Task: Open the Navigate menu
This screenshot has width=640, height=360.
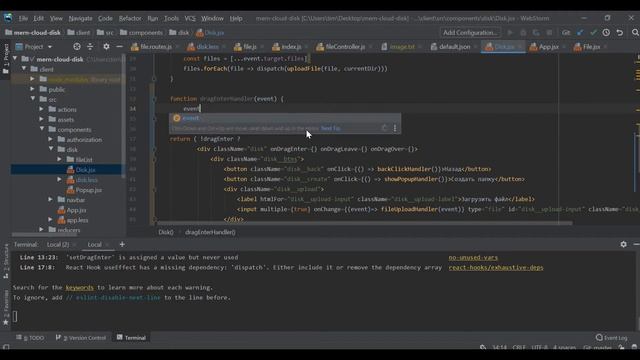Action: pos(80,18)
